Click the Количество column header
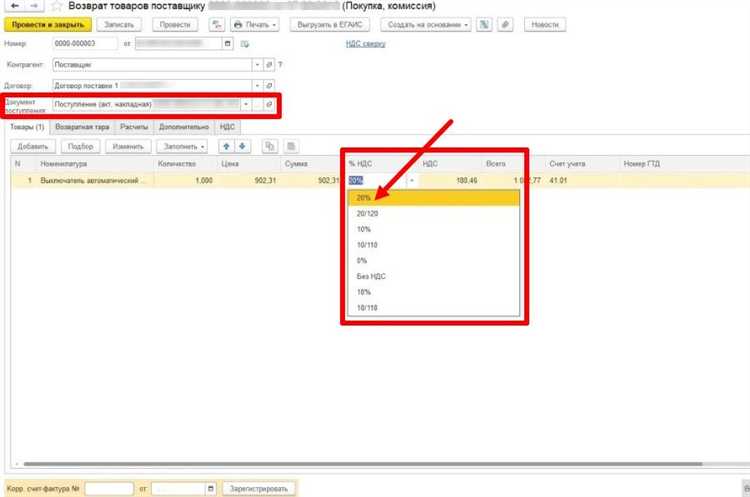This screenshot has height=497, width=750. coord(185,164)
